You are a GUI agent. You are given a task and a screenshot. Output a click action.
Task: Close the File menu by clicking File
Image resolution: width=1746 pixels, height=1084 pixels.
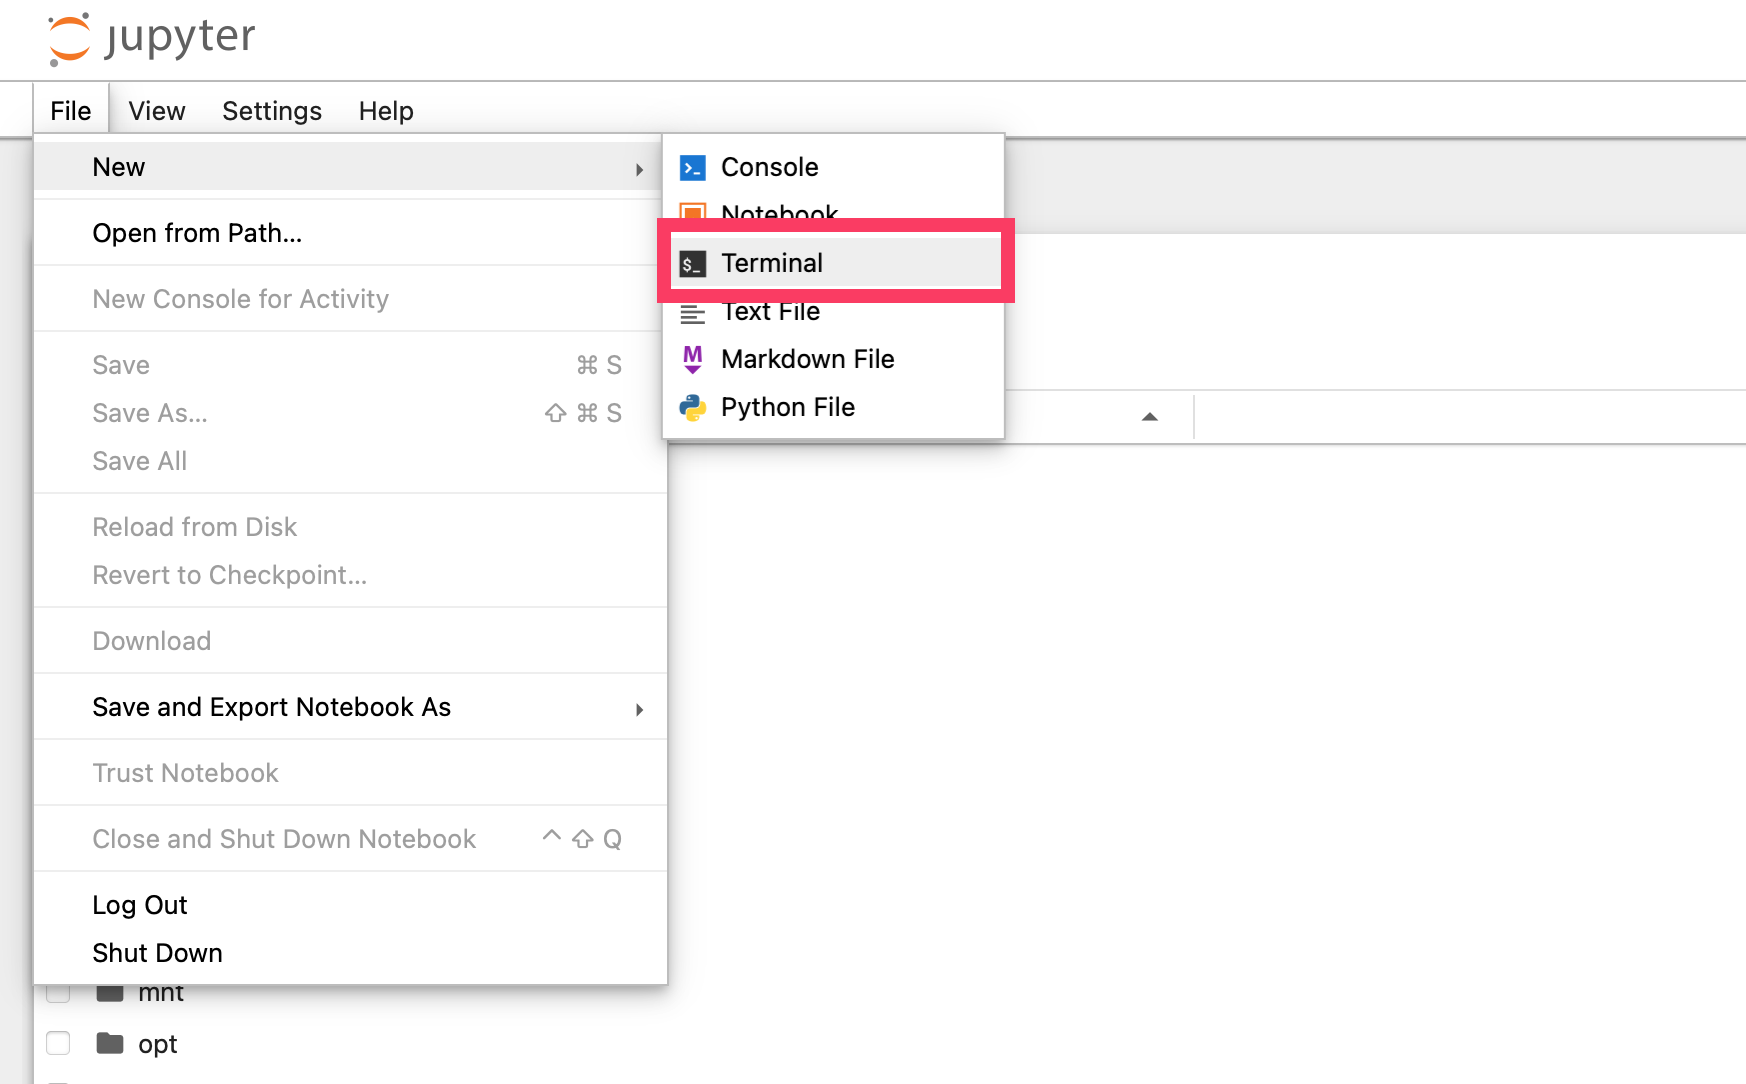pyautogui.click(x=71, y=111)
